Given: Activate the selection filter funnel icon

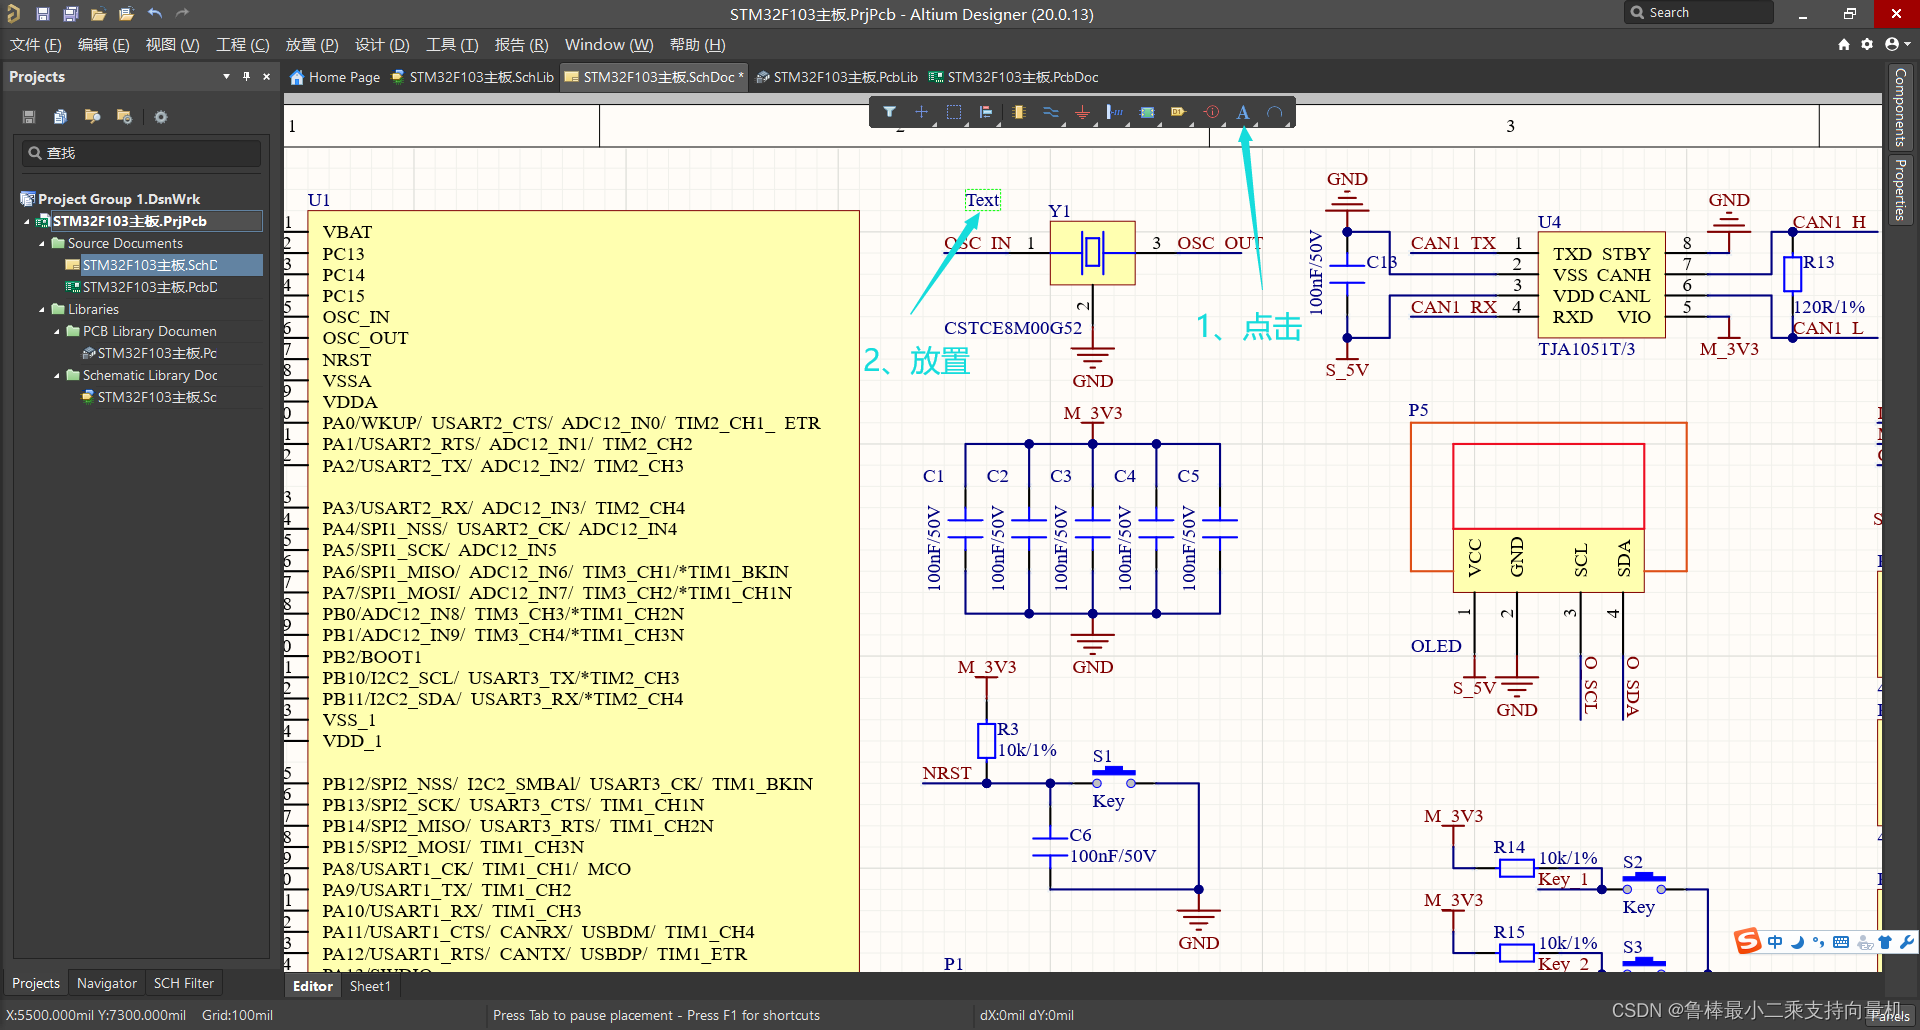Looking at the screenshot, I should [889, 112].
